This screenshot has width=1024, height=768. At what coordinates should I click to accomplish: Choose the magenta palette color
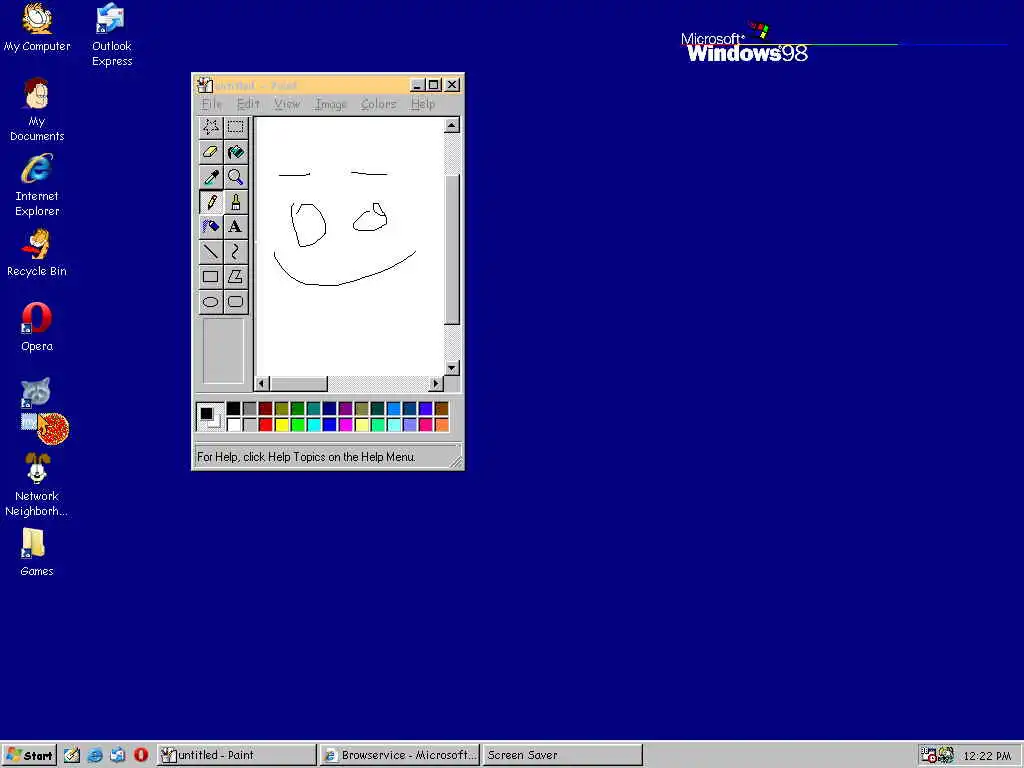[345, 425]
